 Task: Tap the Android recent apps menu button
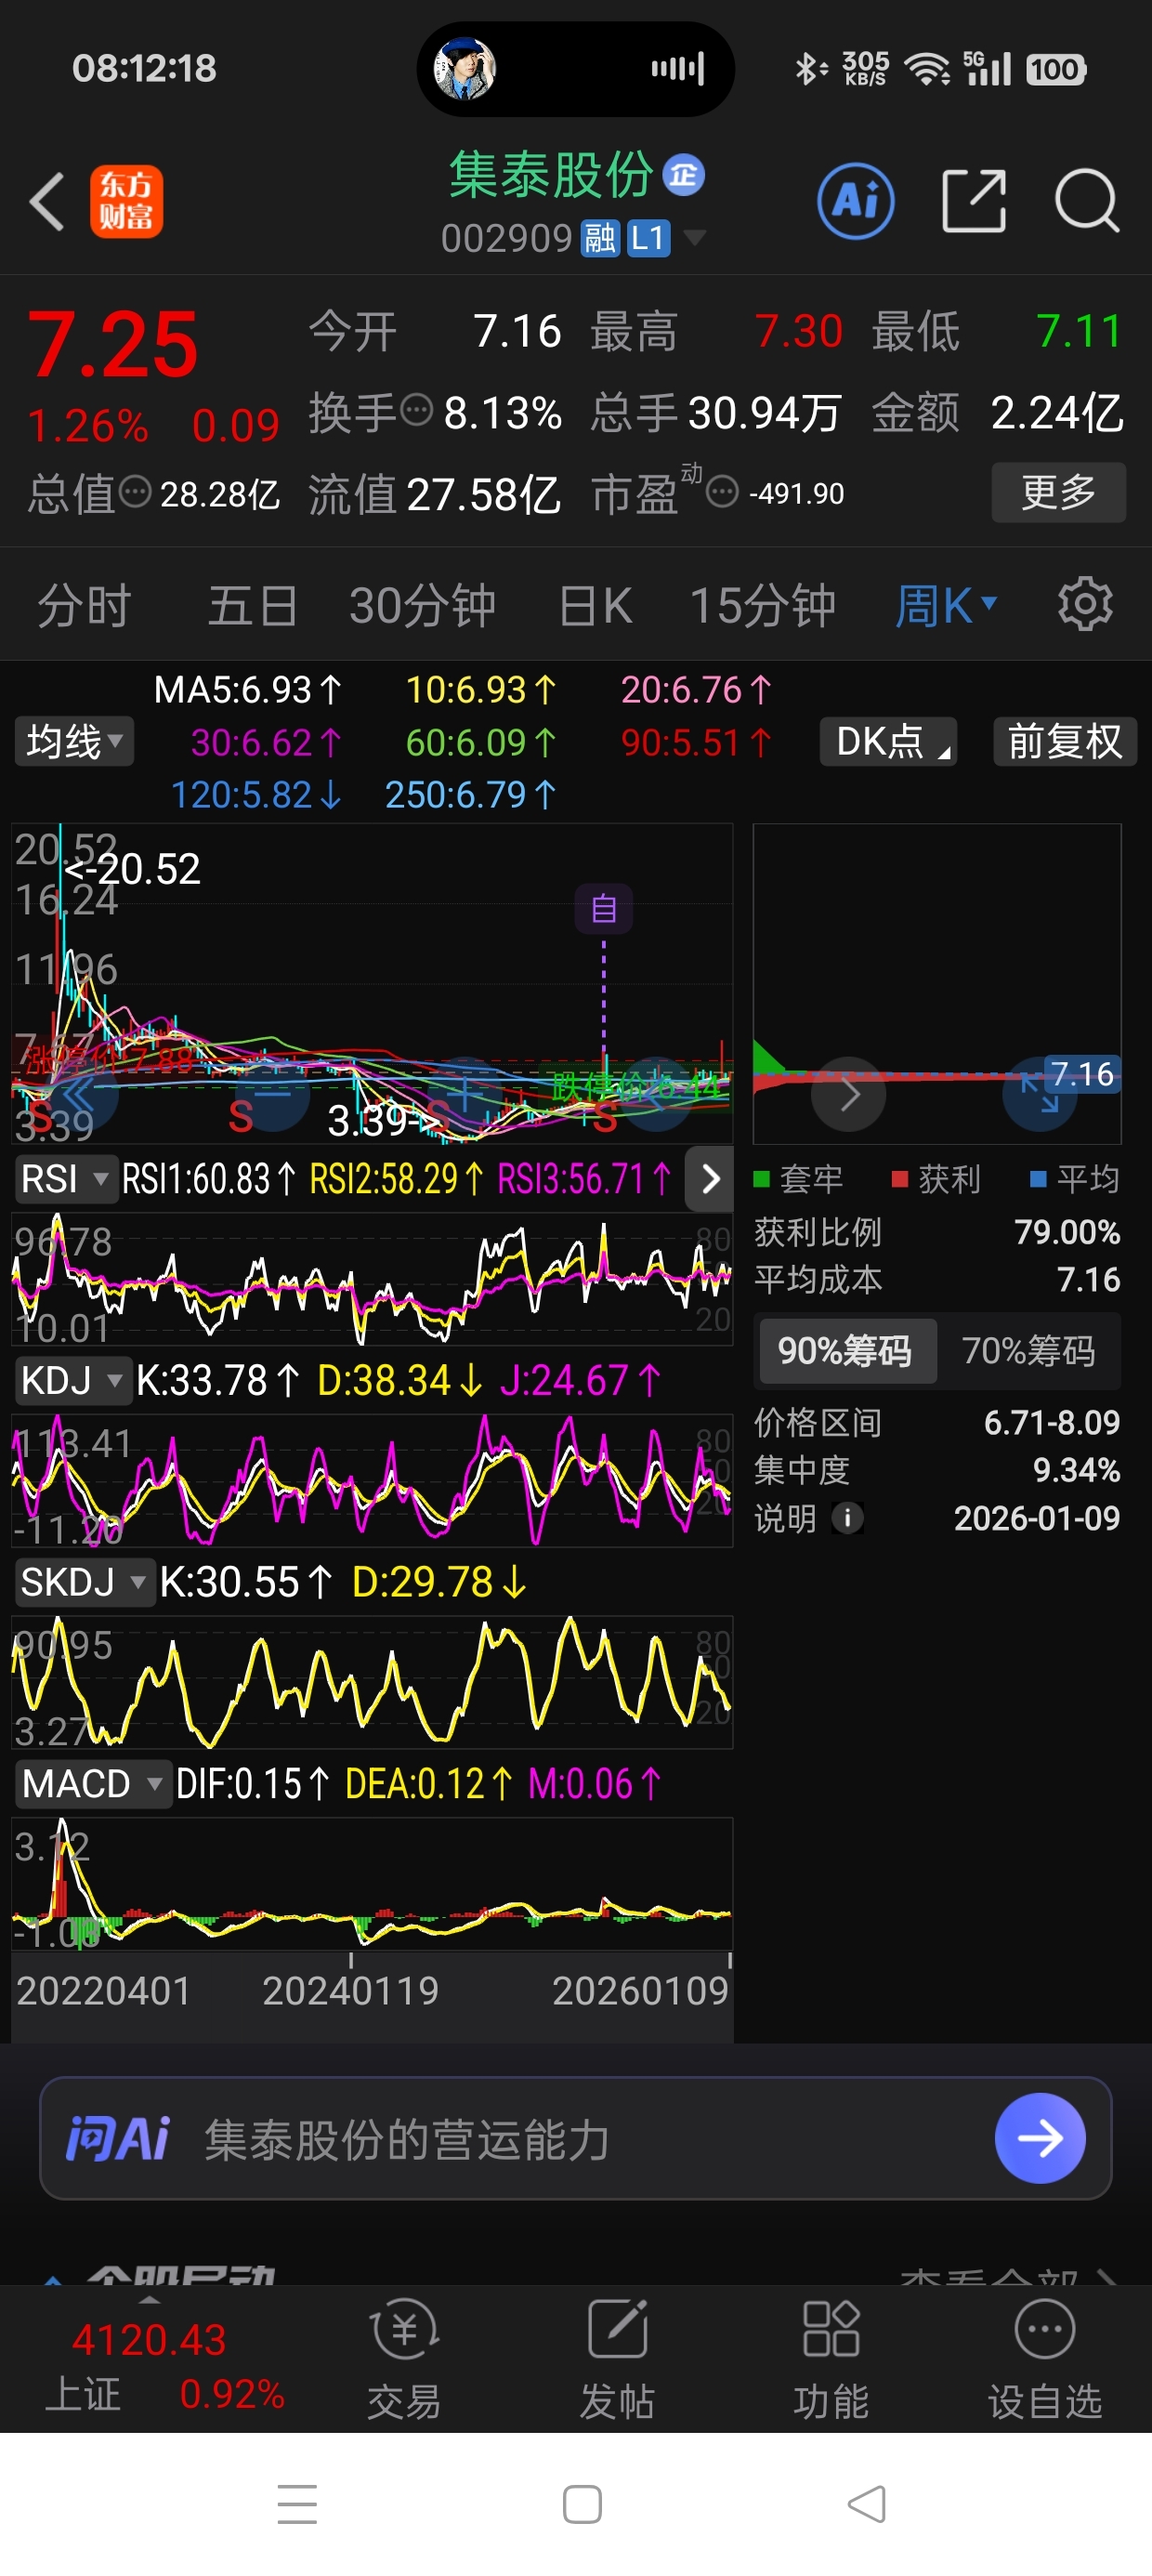click(x=297, y=2504)
